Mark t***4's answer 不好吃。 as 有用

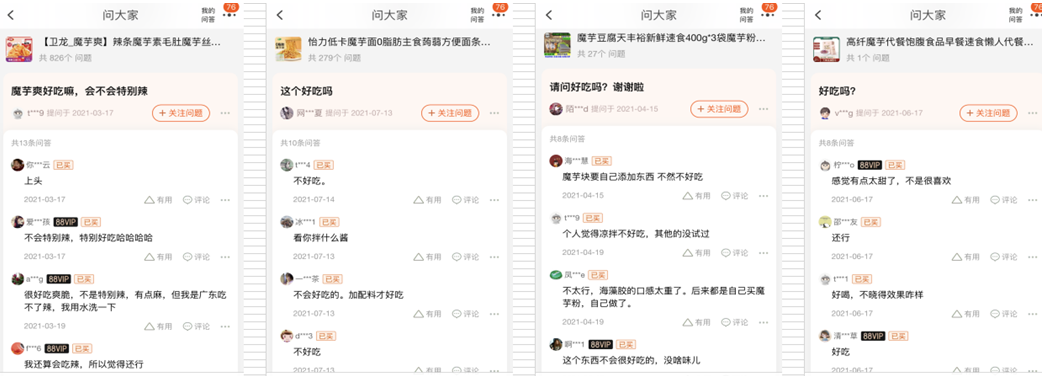coord(428,200)
